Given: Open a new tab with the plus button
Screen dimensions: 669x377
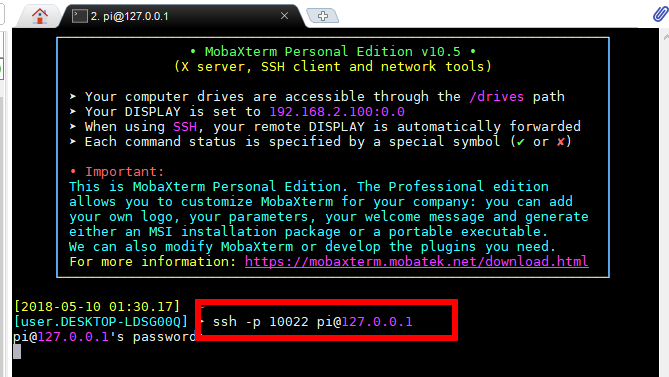Looking at the screenshot, I should (323, 16).
